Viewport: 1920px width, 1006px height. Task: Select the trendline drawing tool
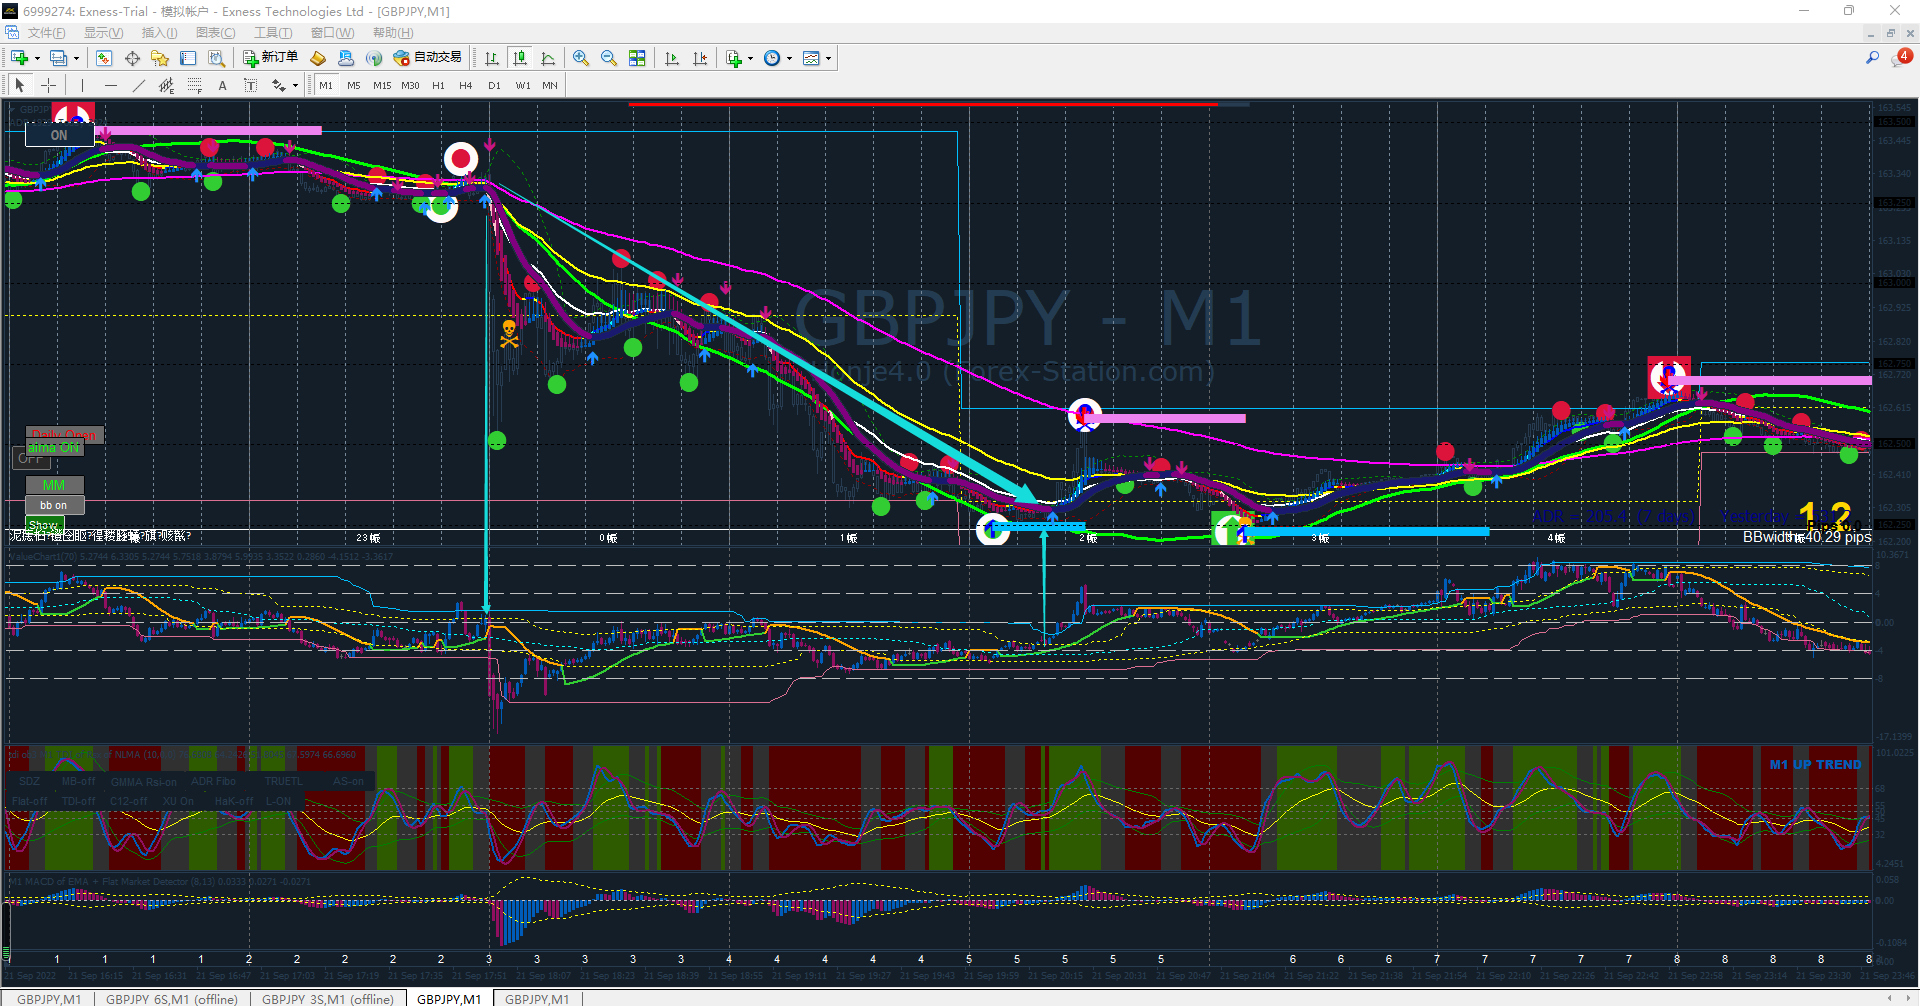(x=138, y=85)
